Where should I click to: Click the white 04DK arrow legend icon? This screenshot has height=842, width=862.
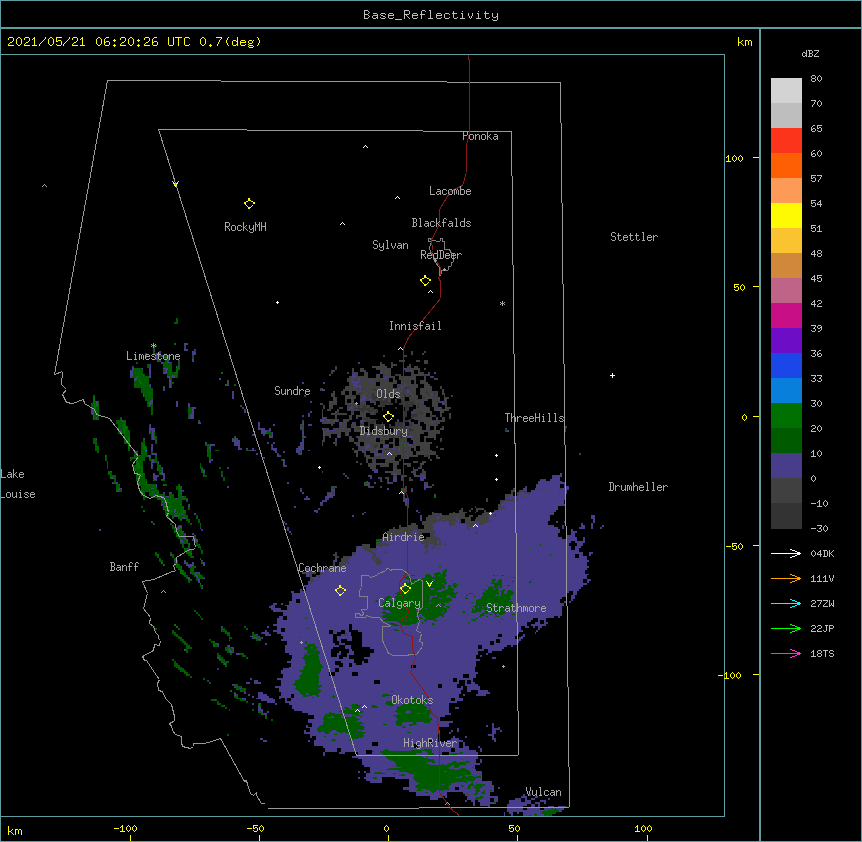[x=786, y=553]
